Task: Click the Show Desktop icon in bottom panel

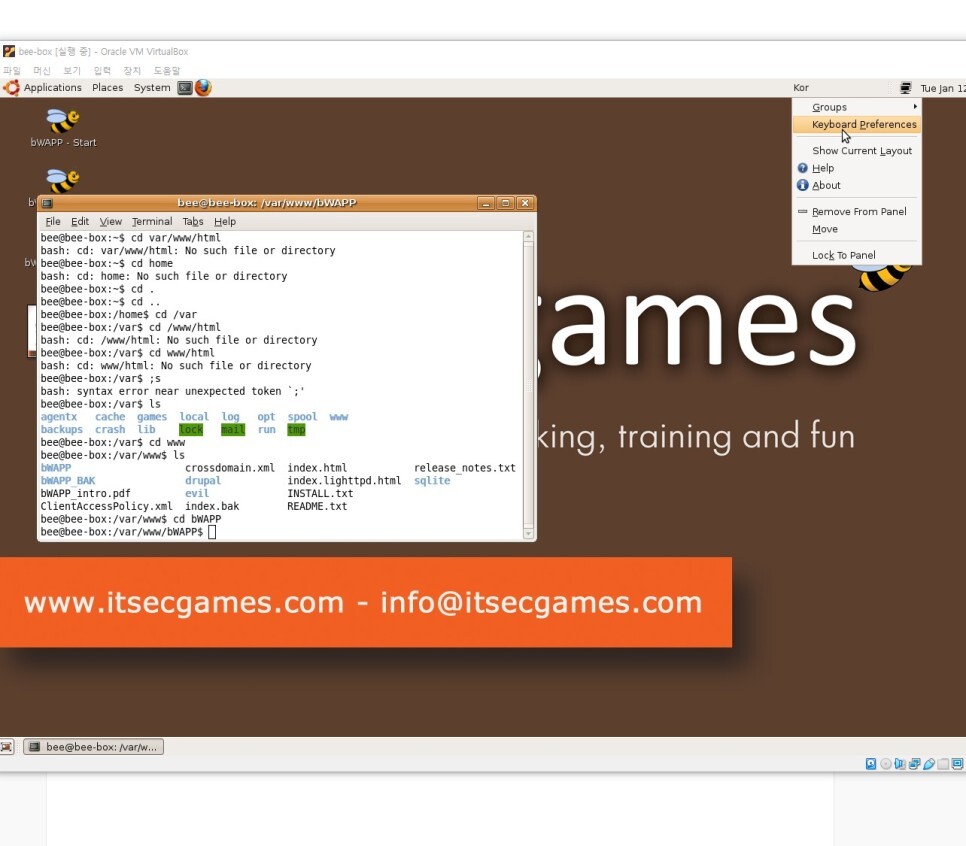Action: 6,747
